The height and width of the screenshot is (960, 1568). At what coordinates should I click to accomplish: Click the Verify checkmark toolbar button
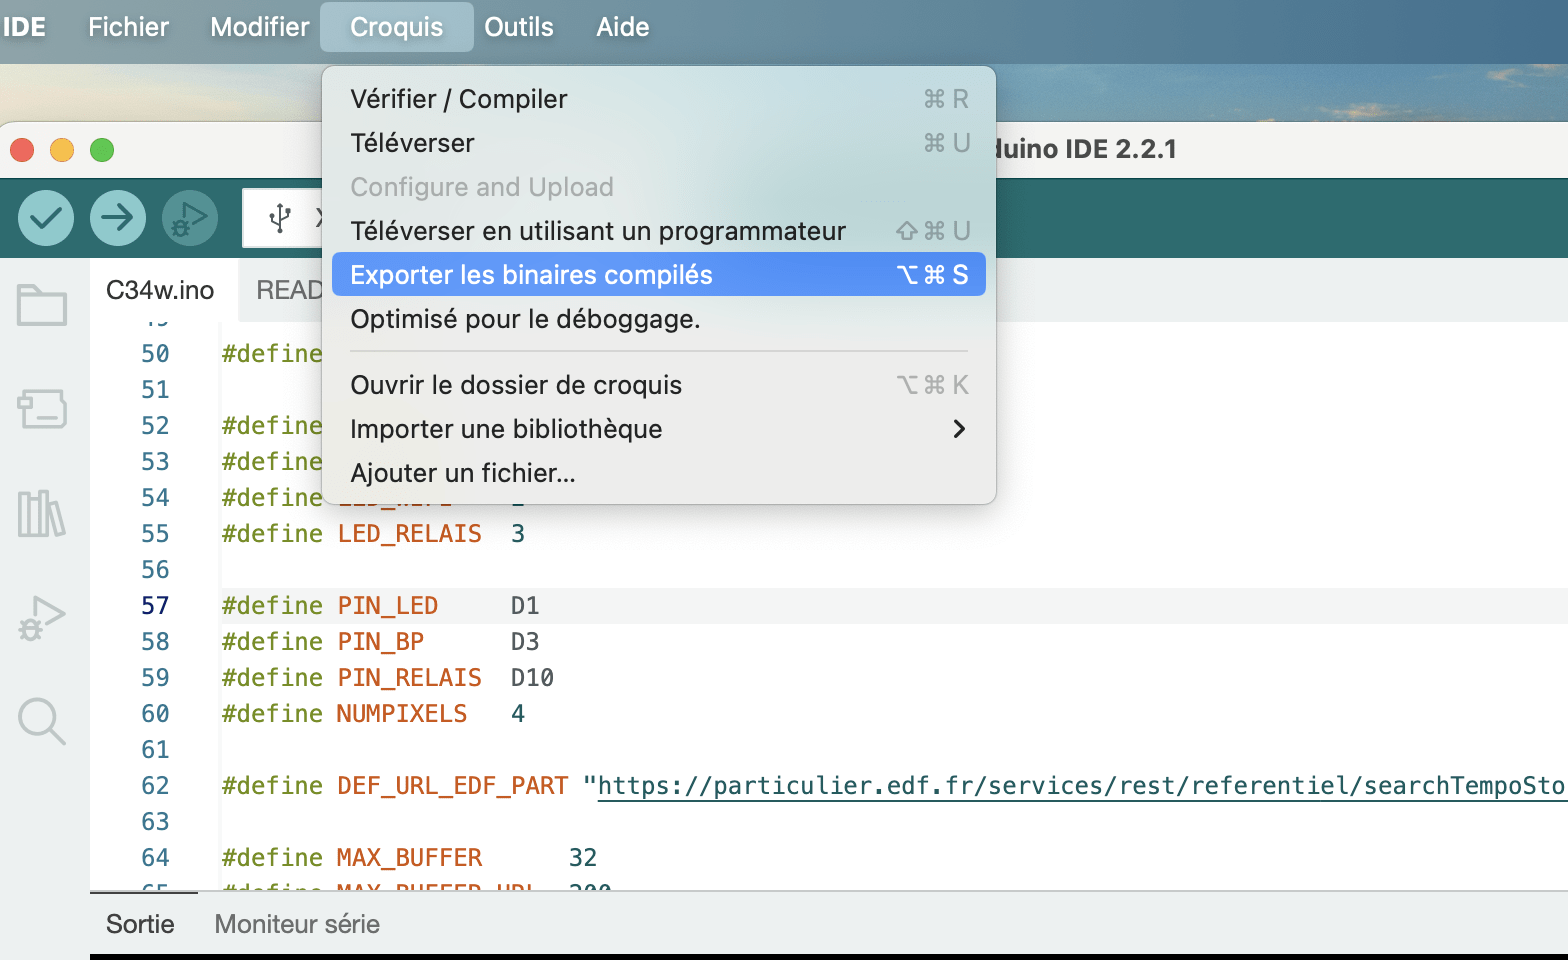[46, 217]
